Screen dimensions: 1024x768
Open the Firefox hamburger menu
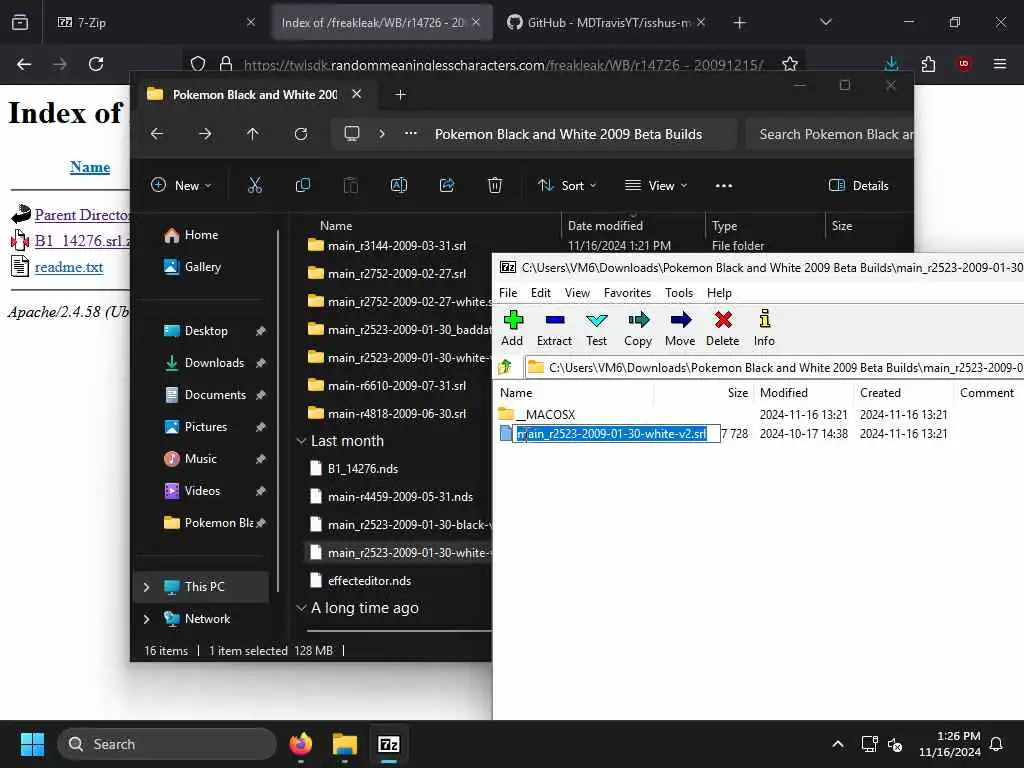pos(1000,64)
